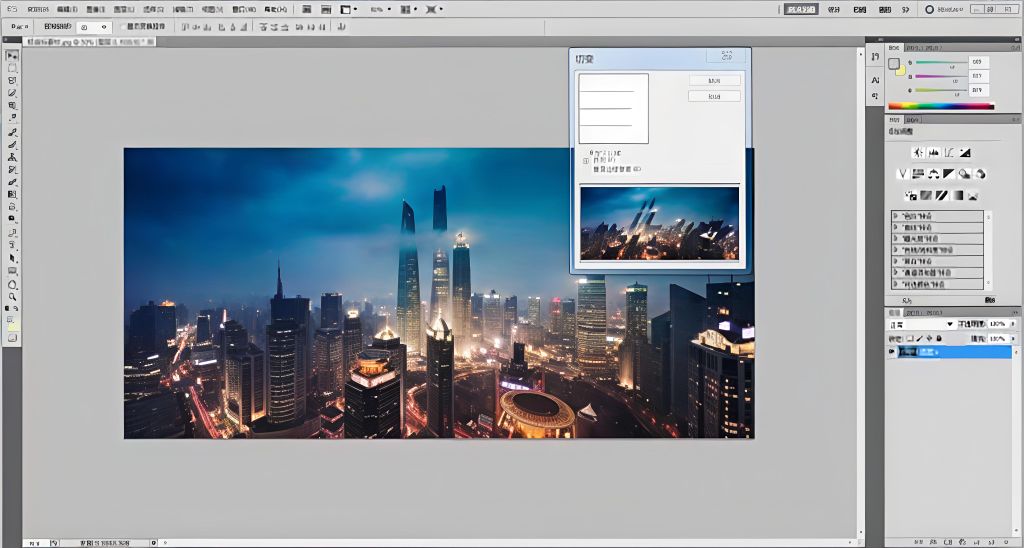Viewport: 1024px width, 548px height.
Task: Click the first button in the dialog
Action: click(714, 80)
